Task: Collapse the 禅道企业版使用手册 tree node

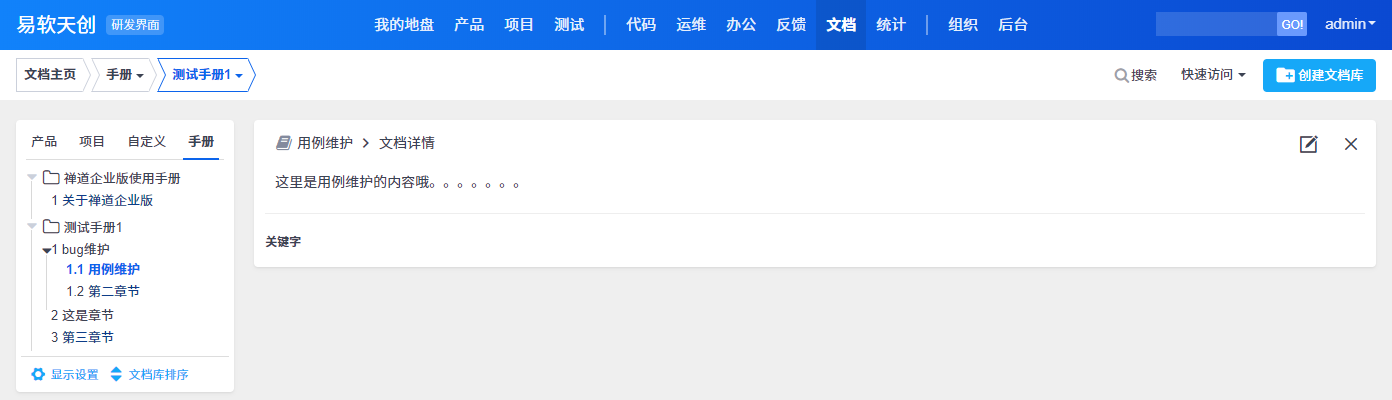Action: [x=32, y=178]
